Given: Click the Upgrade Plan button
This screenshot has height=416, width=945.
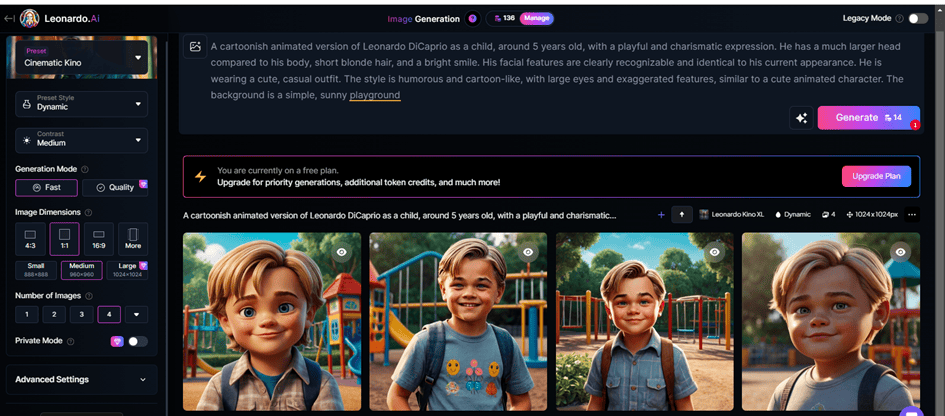Looking at the screenshot, I should pos(876,176).
